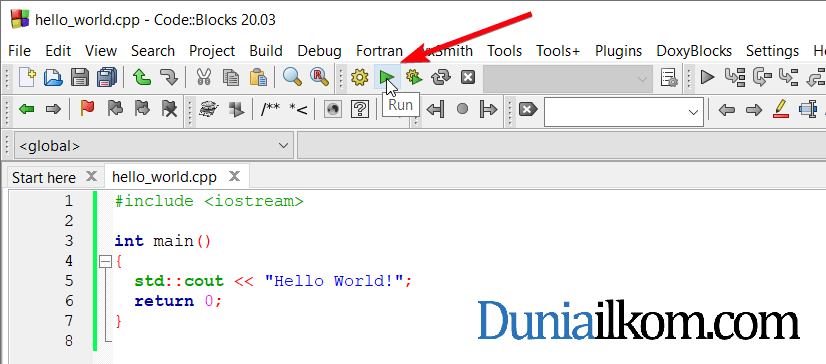
Task: Jump back with the arrow-to-bar icon
Action: [x=435, y=110]
